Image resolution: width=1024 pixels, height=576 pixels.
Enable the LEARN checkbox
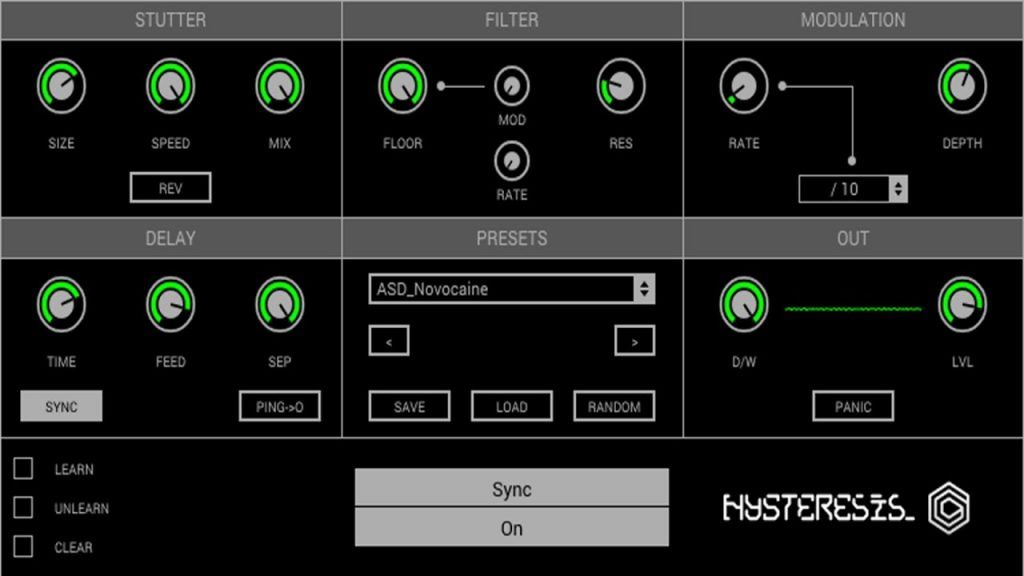pyautogui.click(x=23, y=468)
